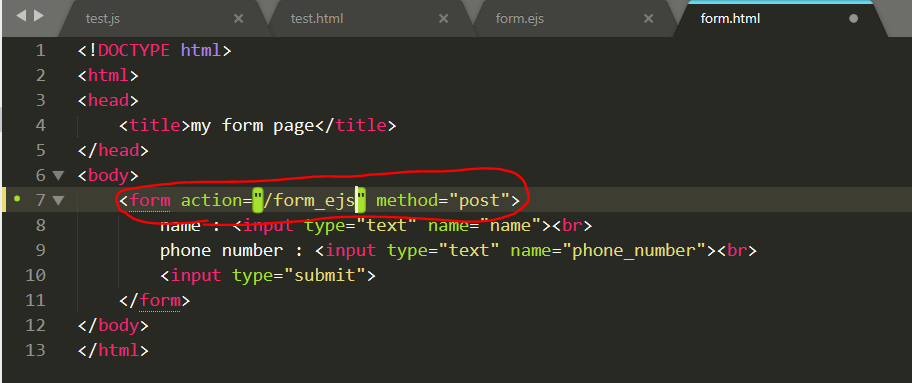Click the closing html tag on line 13

[x=113, y=350]
